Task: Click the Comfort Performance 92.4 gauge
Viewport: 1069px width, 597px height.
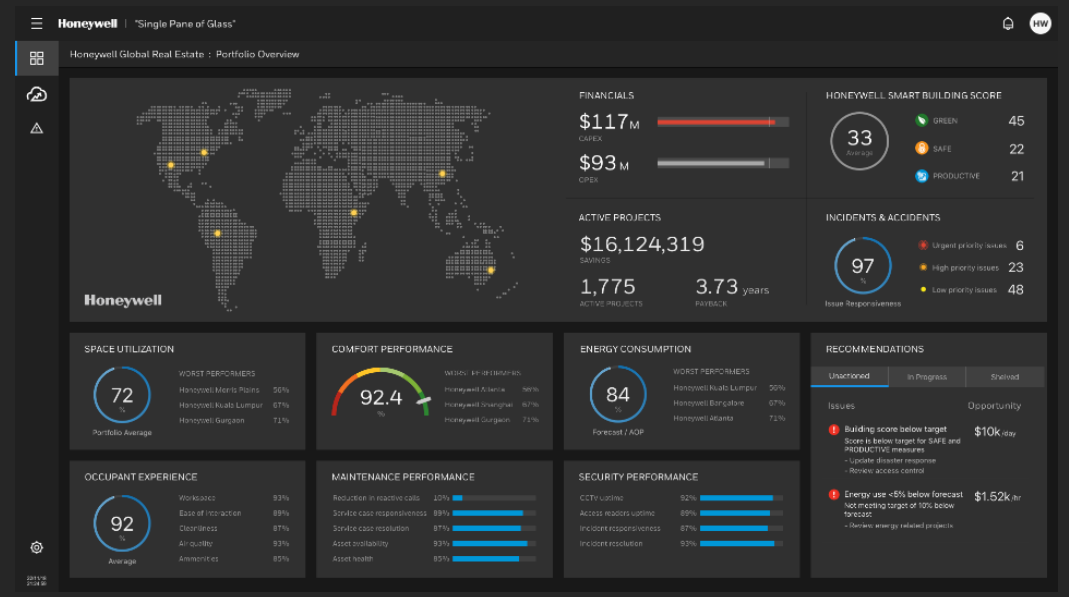Action: [x=381, y=393]
